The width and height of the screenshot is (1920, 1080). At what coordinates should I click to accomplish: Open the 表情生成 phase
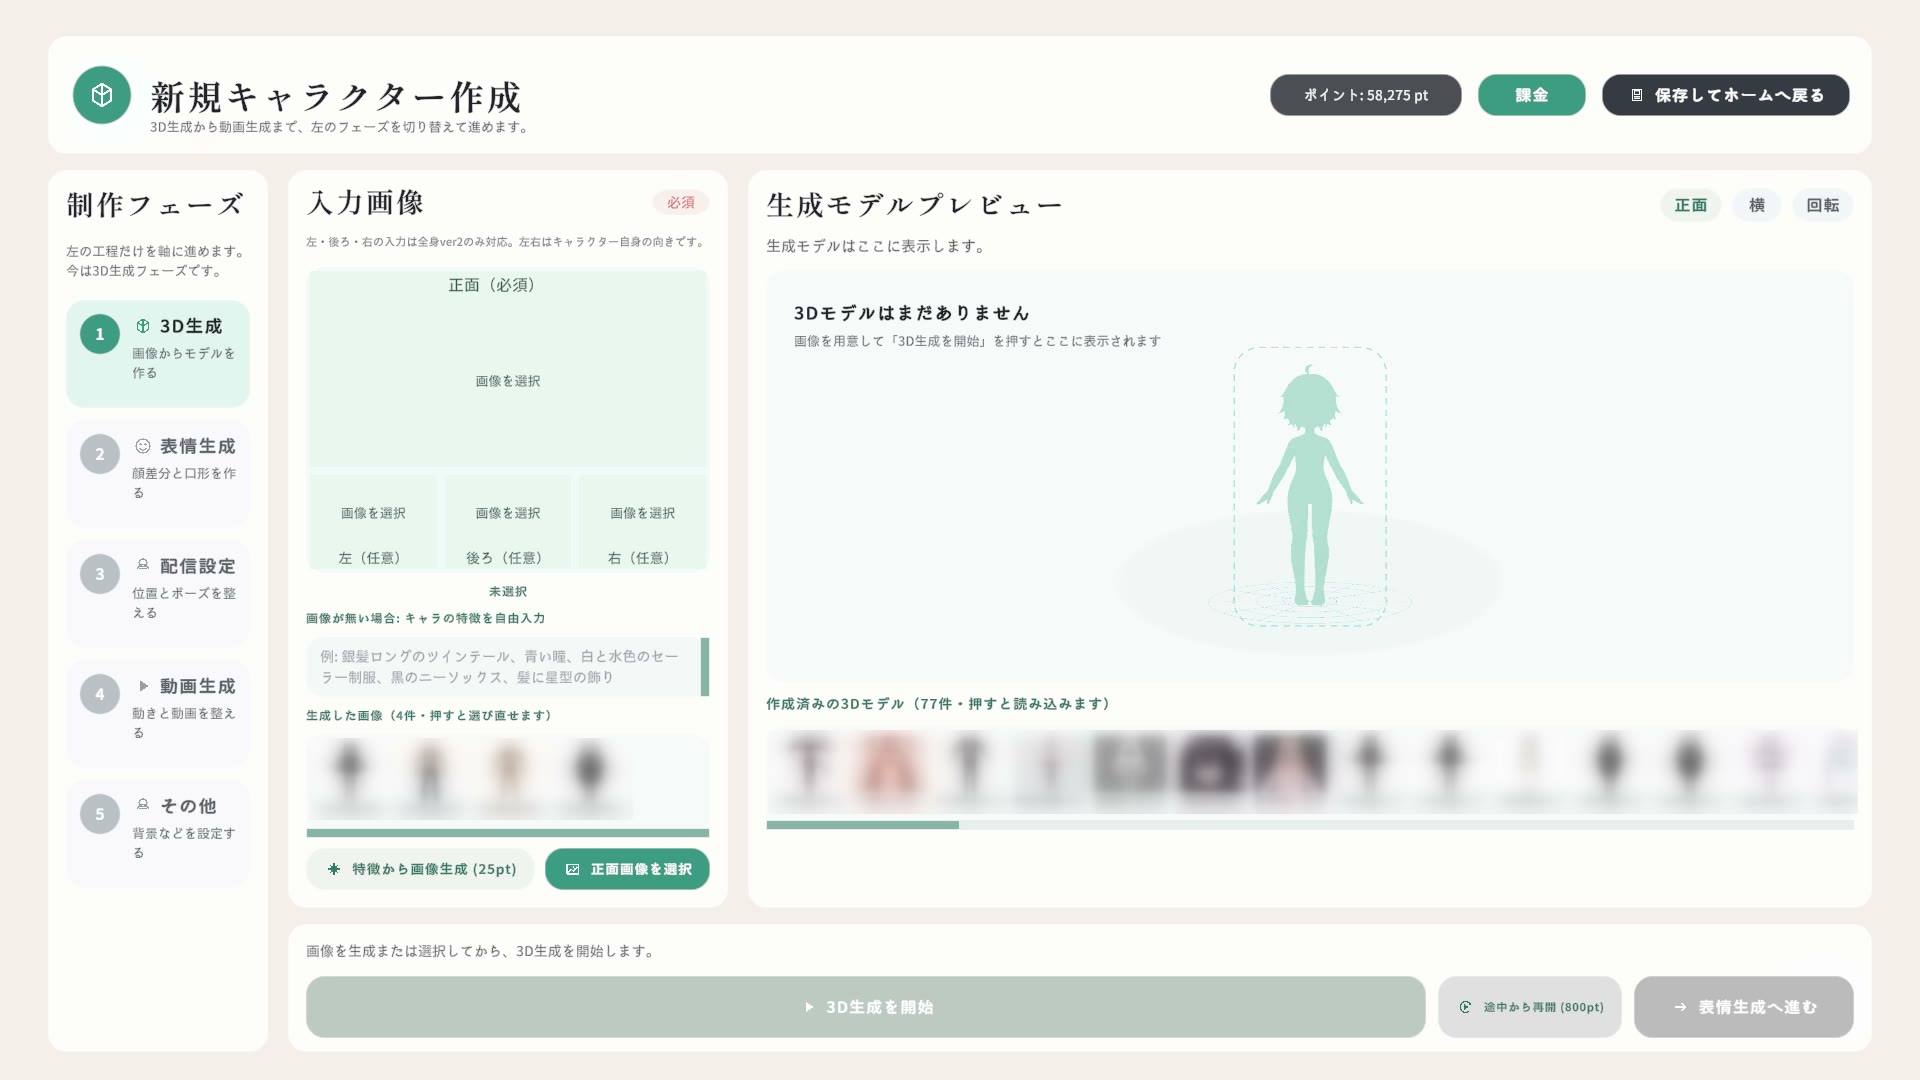coord(158,473)
